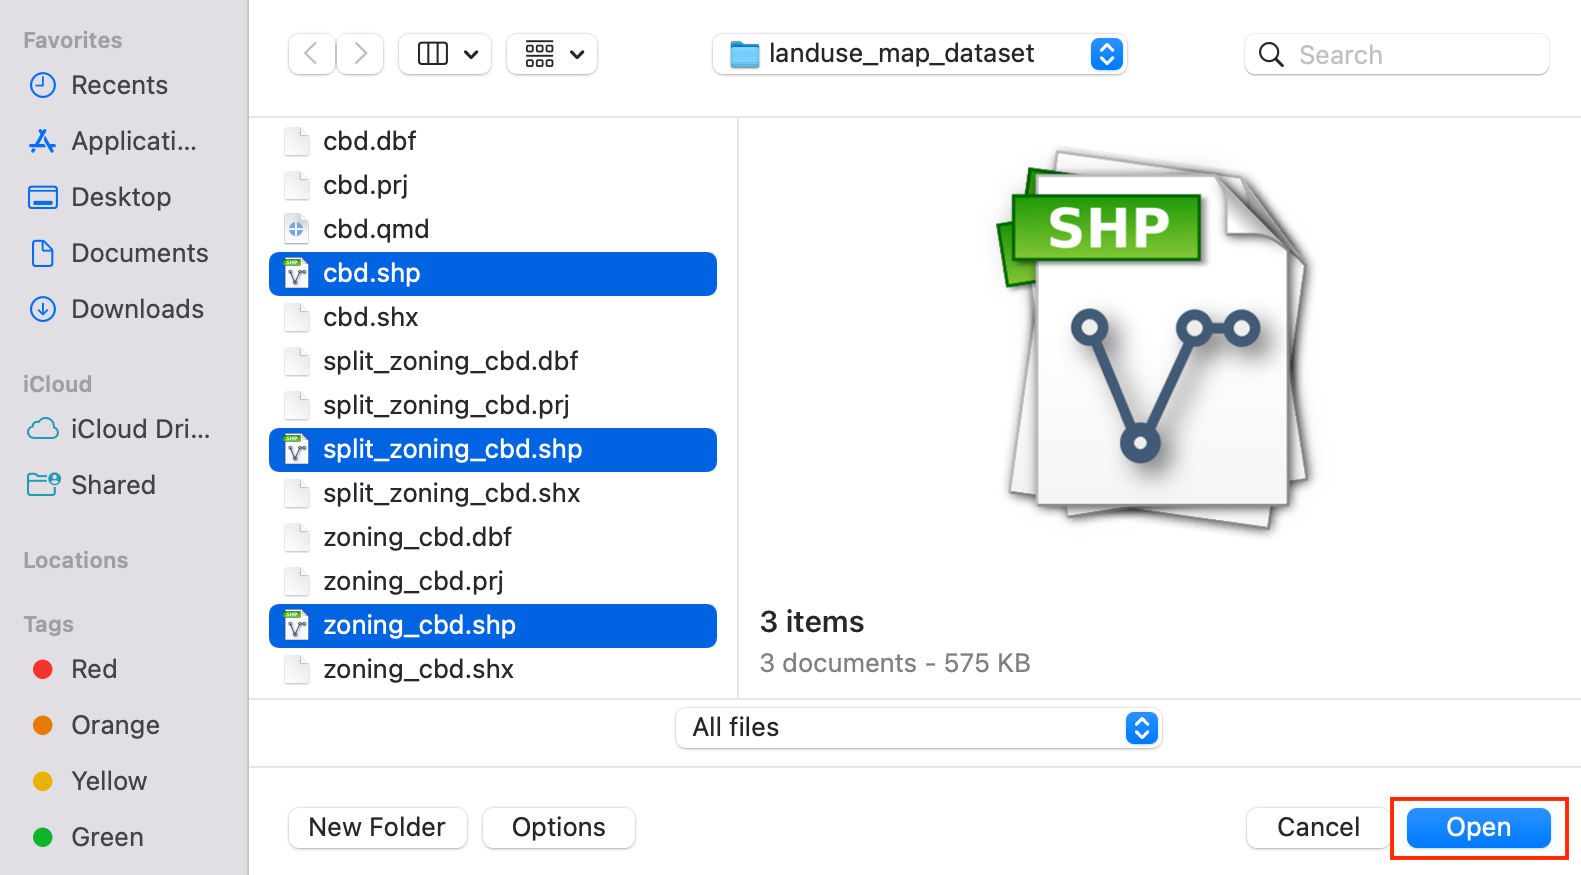Open iCloud Drive in the sidebar
Viewport: 1581px width, 875px height.
[x=140, y=430]
